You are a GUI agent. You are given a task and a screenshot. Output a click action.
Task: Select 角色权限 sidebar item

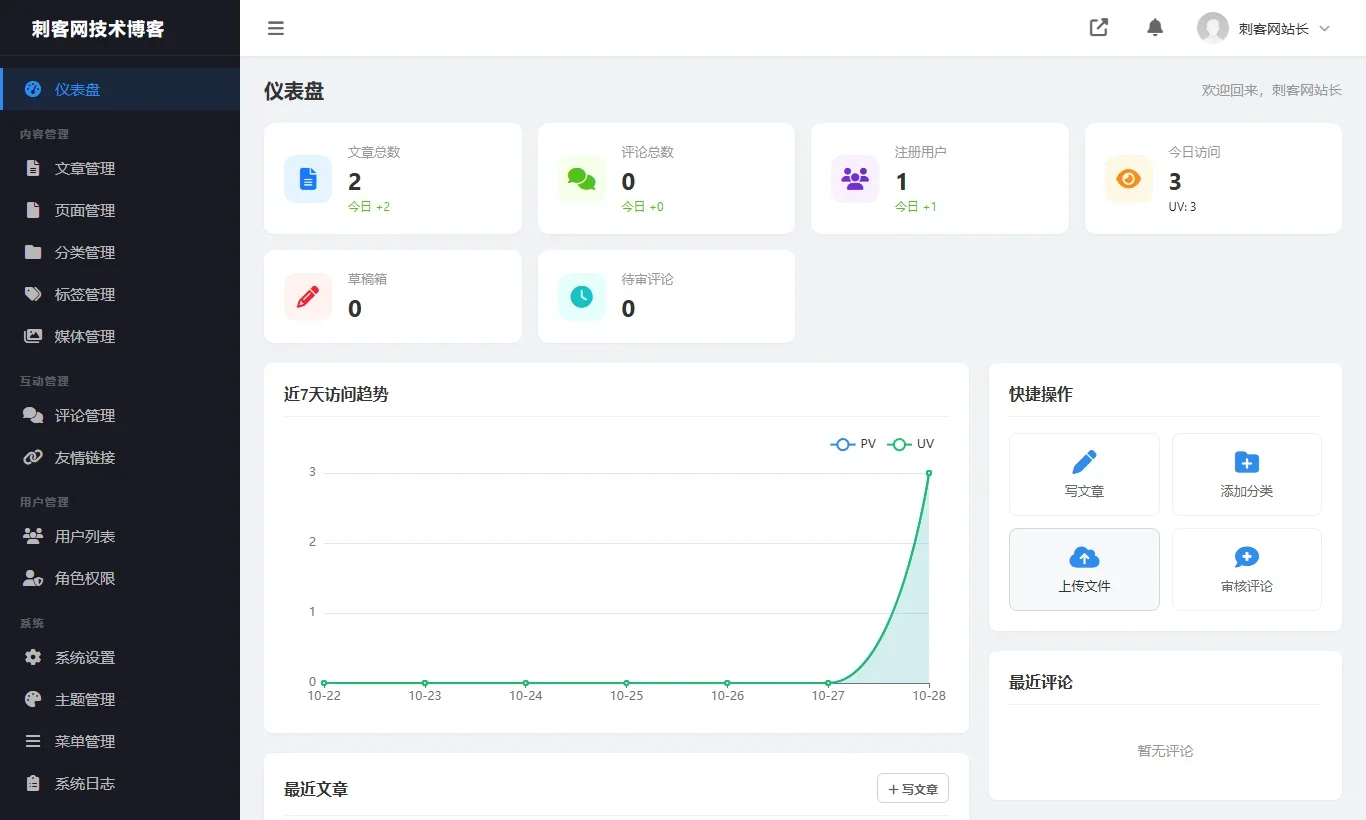pyautogui.click(x=120, y=579)
